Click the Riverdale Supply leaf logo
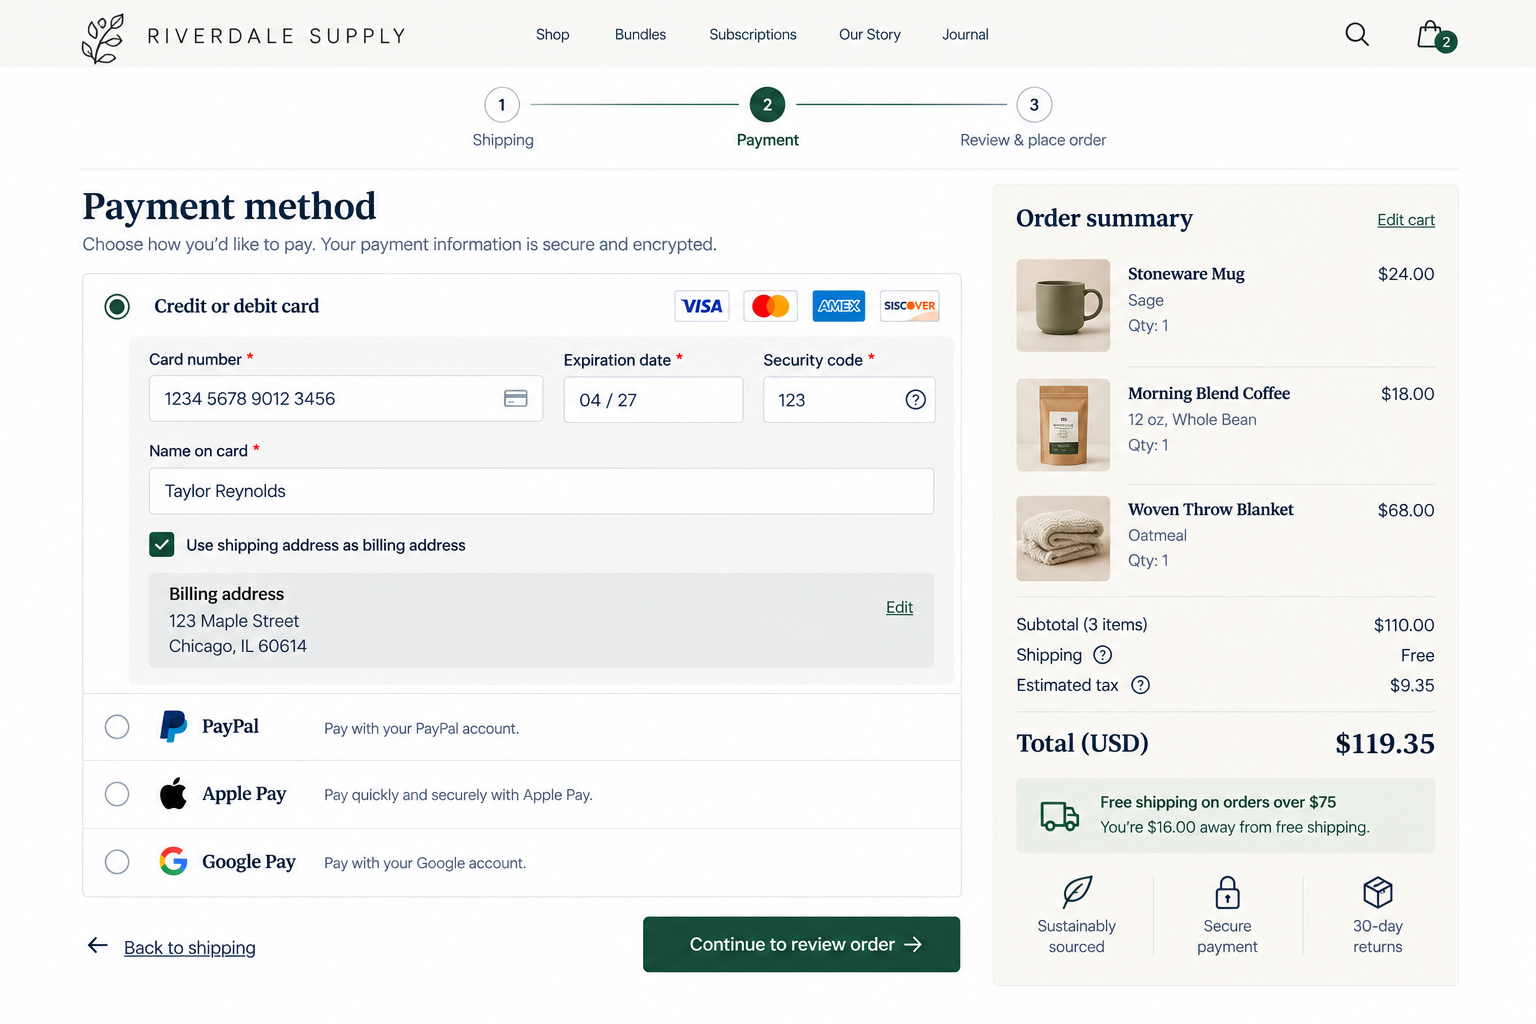This screenshot has width=1536, height=1024. click(103, 38)
